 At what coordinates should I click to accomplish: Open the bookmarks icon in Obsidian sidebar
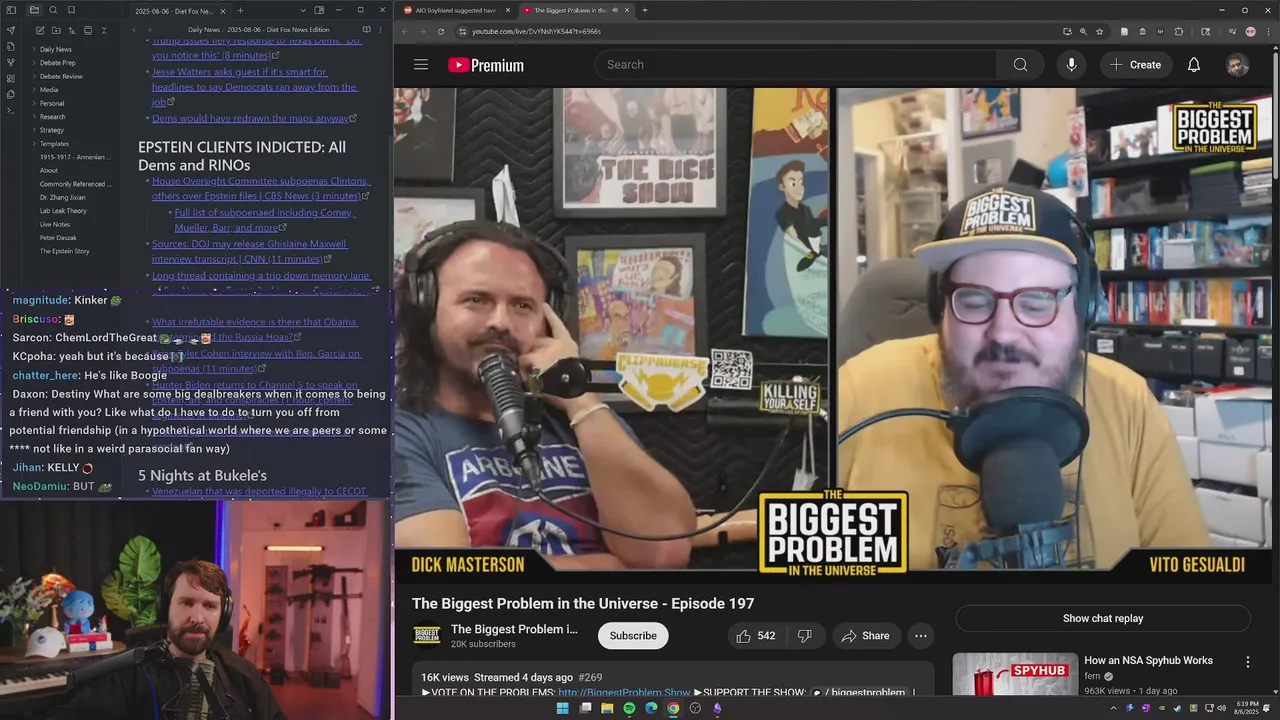[72, 10]
